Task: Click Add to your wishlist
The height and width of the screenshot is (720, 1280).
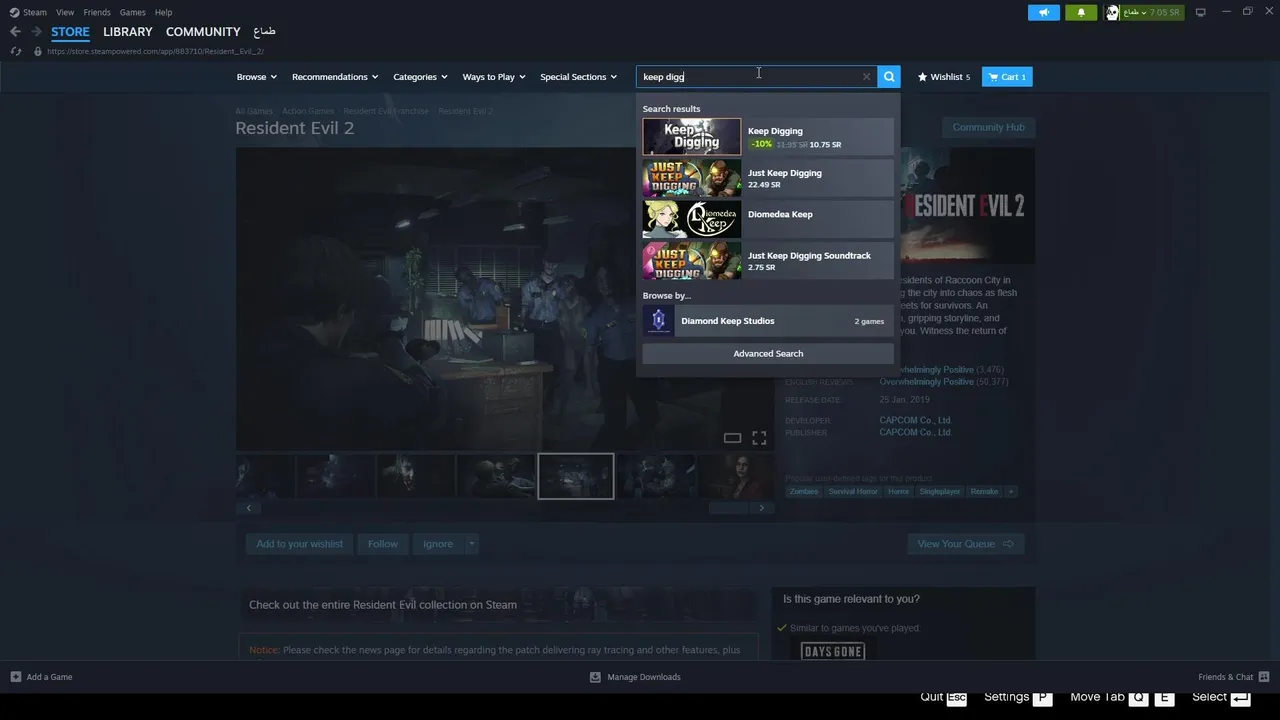Action: click(x=299, y=544)
